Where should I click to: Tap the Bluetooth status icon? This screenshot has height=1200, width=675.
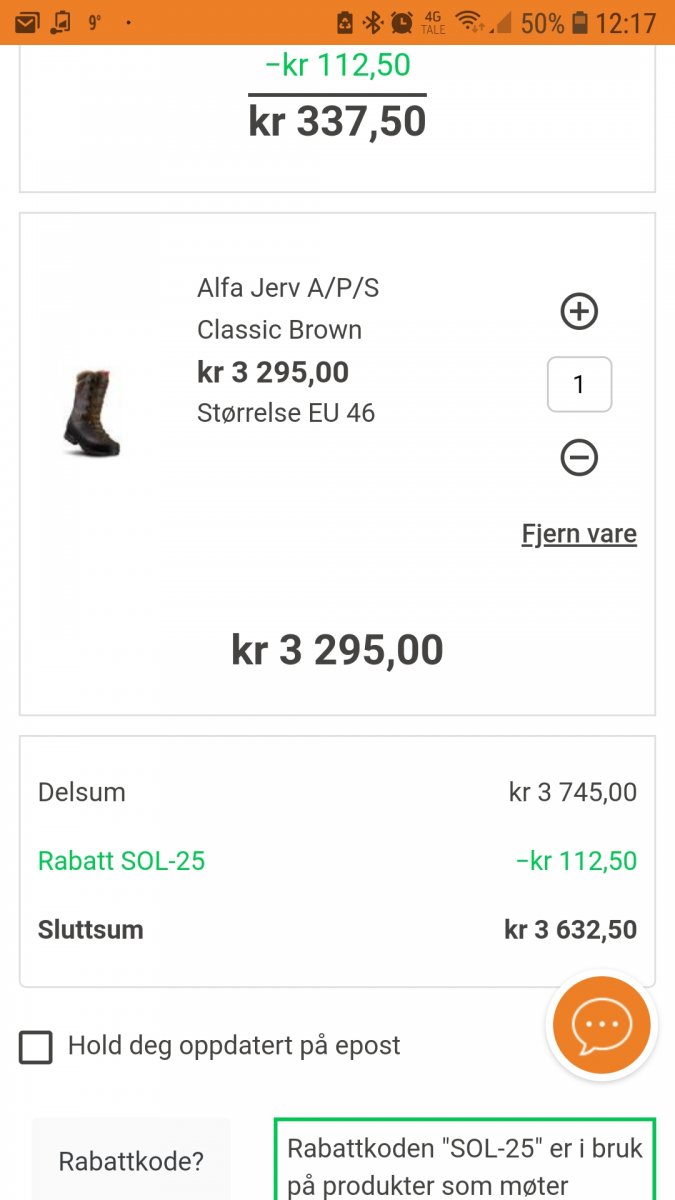(x=372, y=22)
